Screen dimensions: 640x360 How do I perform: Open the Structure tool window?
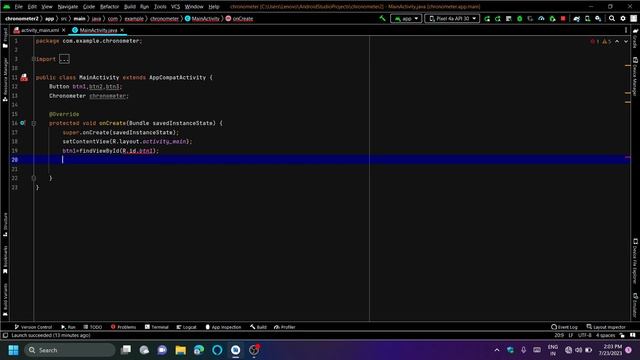[5, 224]
